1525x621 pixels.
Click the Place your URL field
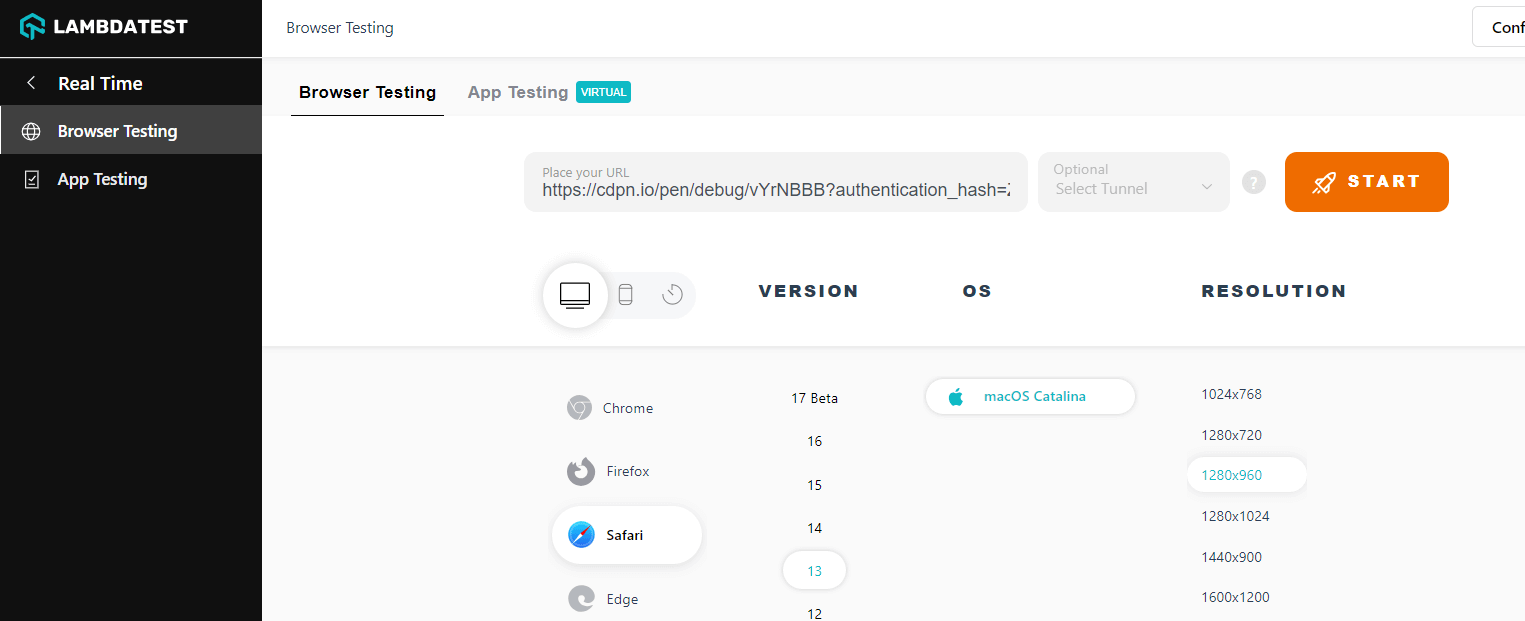[776, 182]
